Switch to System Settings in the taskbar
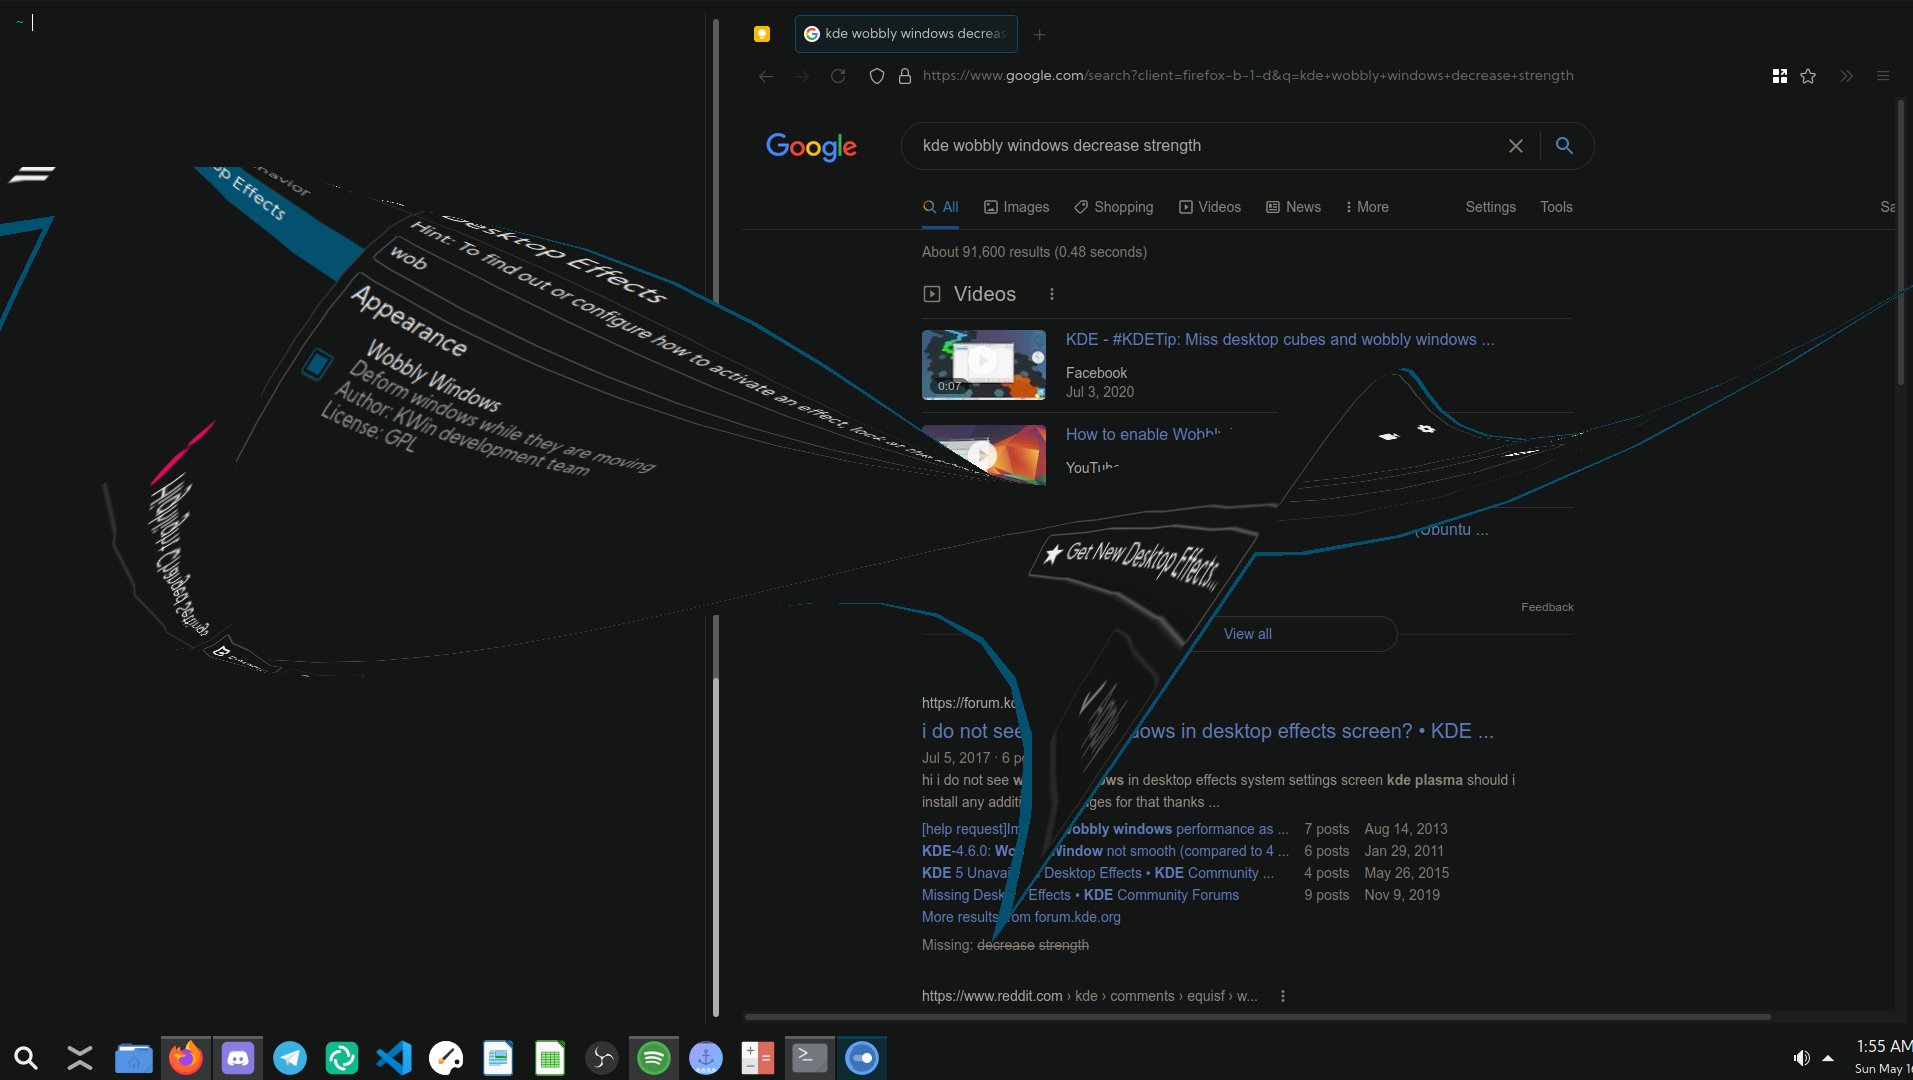The width and height of the screenshot is (1913, 1080). tap(862, 1058)
